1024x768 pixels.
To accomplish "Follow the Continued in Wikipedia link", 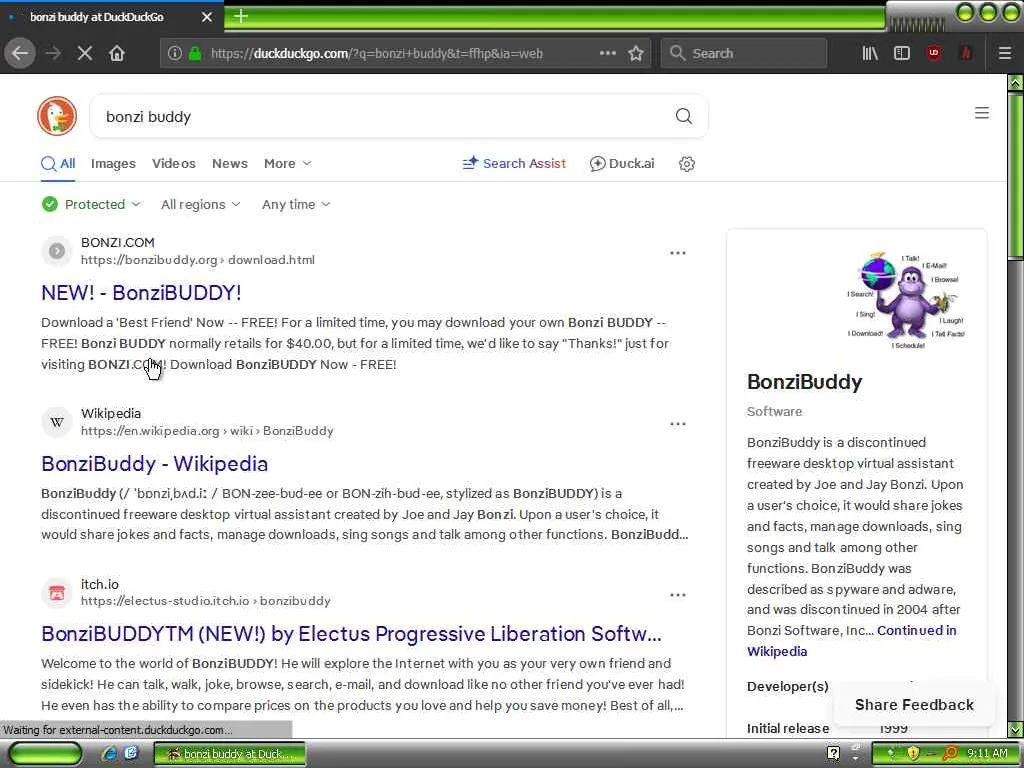I will (852, 641).
